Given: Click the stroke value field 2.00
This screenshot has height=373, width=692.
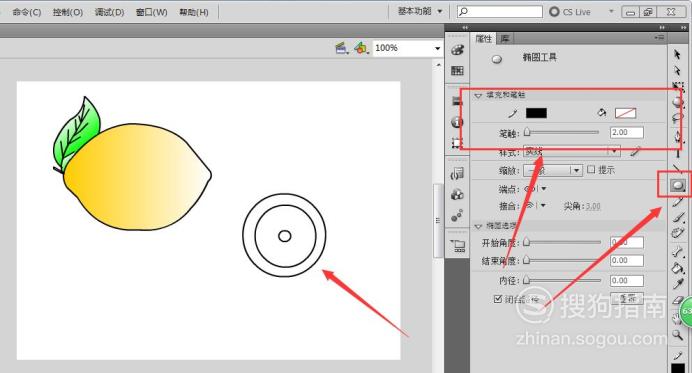Looking at the screenshot, I should 627,132.
